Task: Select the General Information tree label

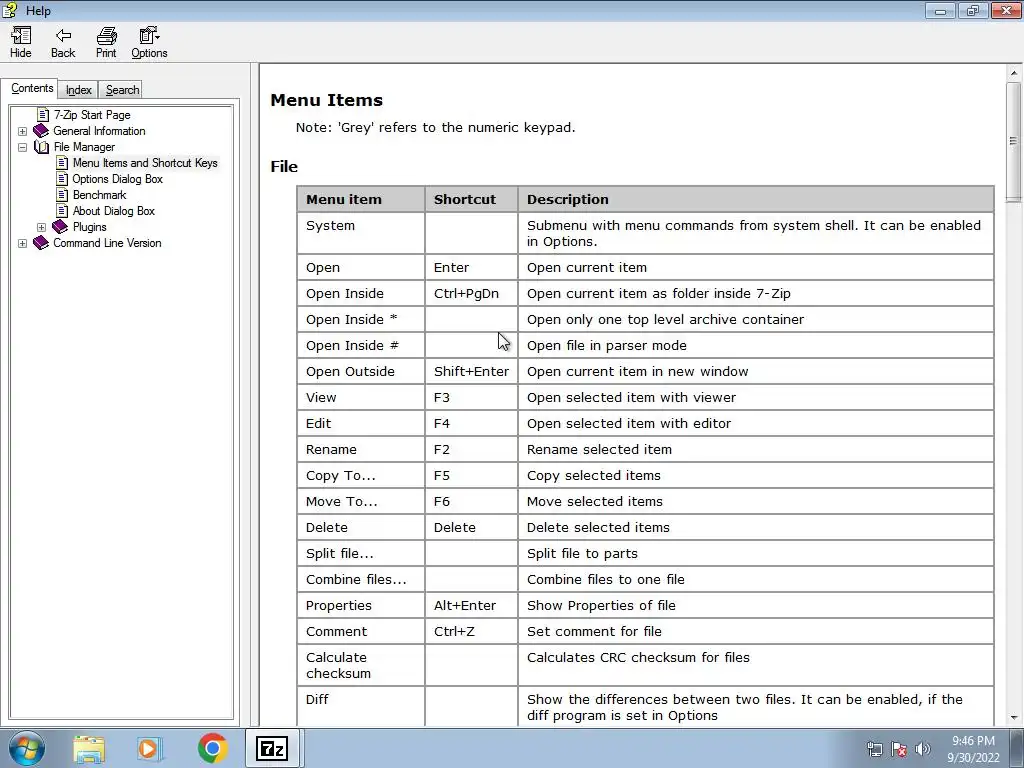Action: (99, 131)
